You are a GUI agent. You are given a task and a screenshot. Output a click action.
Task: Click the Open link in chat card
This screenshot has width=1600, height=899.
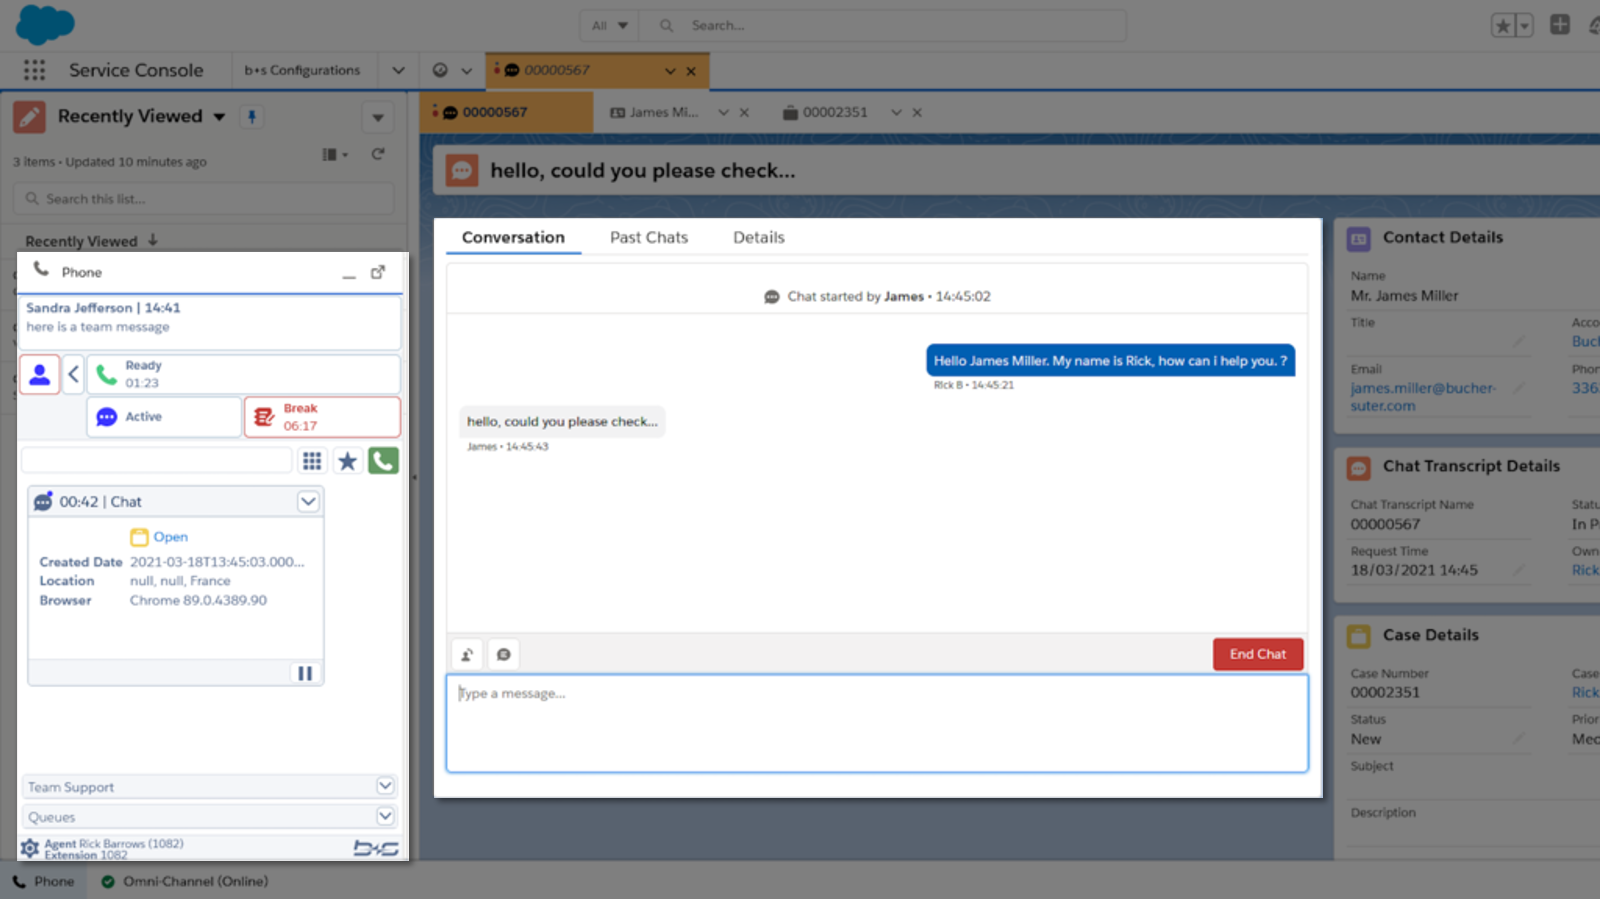tap(170, 537)
